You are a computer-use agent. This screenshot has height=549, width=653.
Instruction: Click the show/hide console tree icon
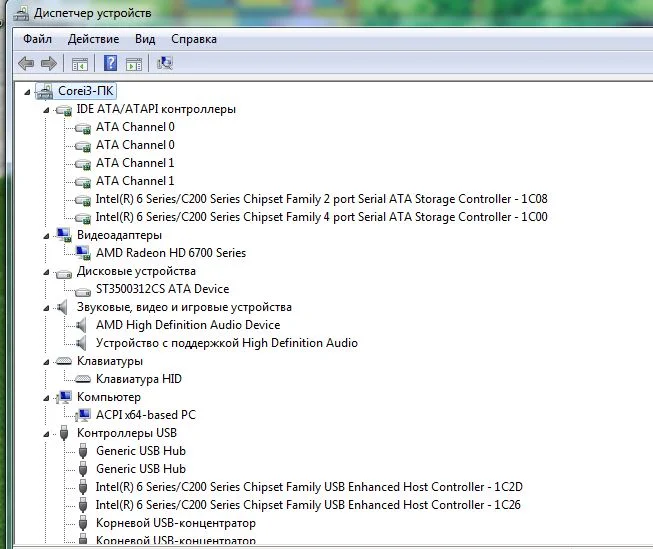click(80, 63)
